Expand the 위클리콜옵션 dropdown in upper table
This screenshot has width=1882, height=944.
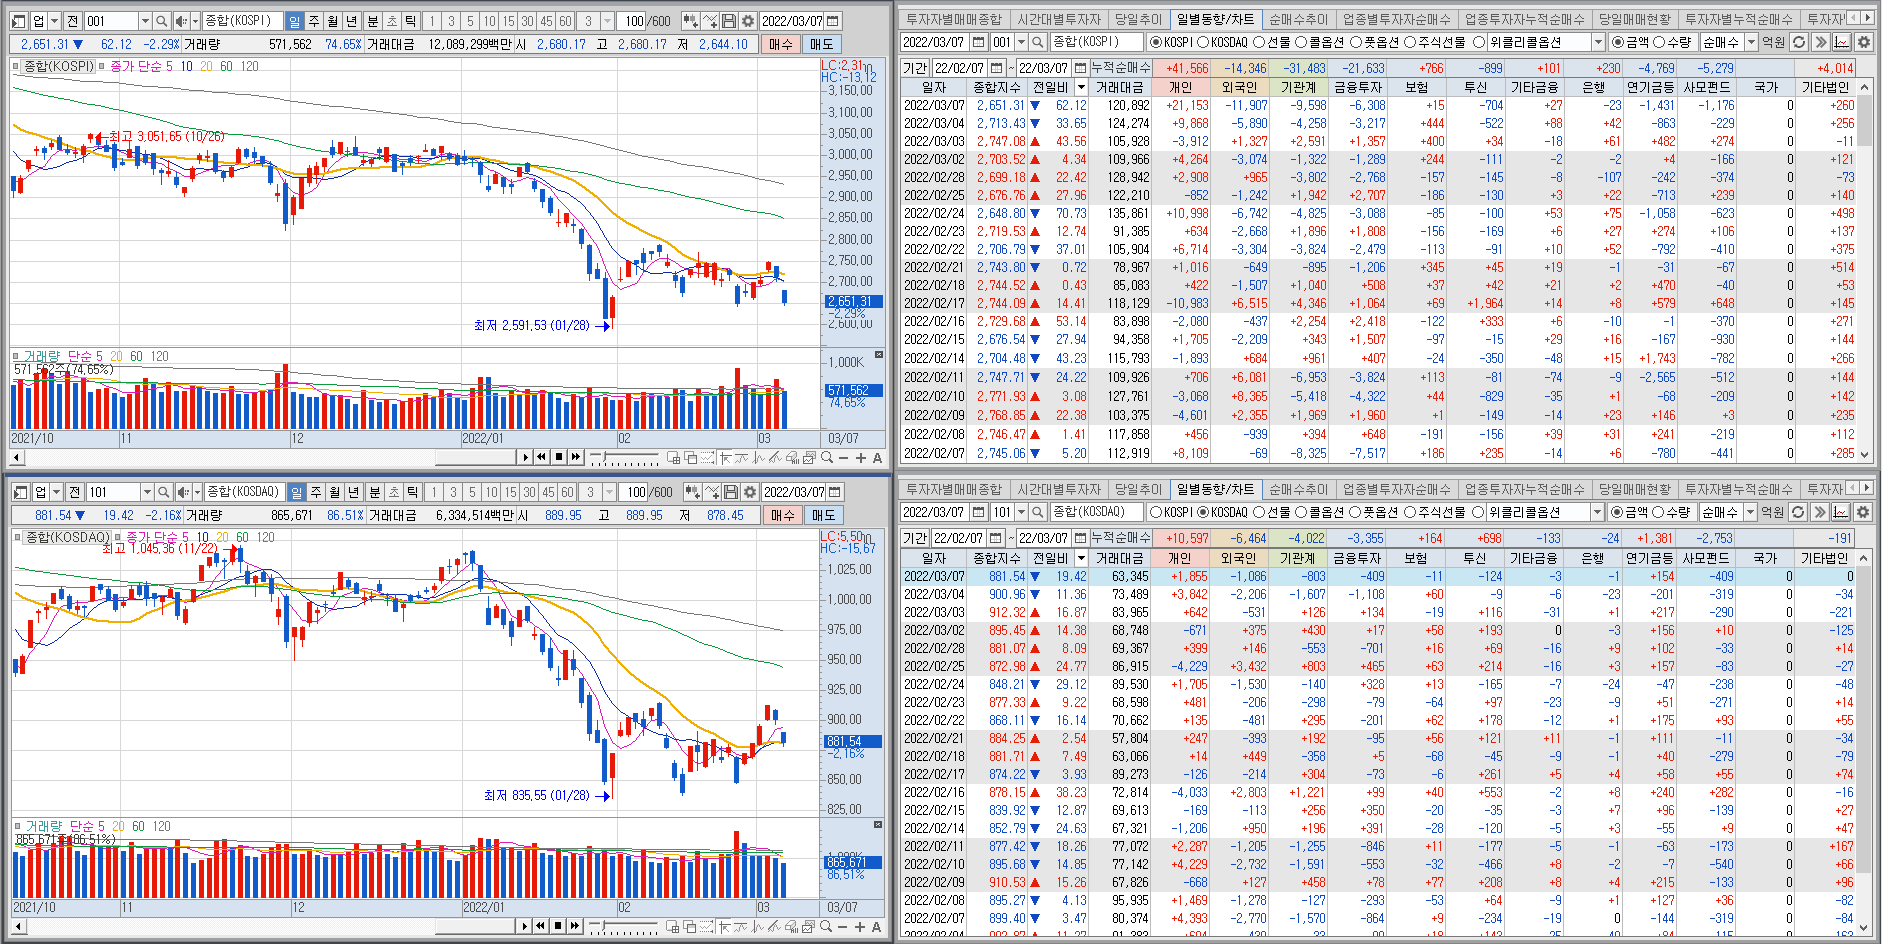[x=1598, y=42]
